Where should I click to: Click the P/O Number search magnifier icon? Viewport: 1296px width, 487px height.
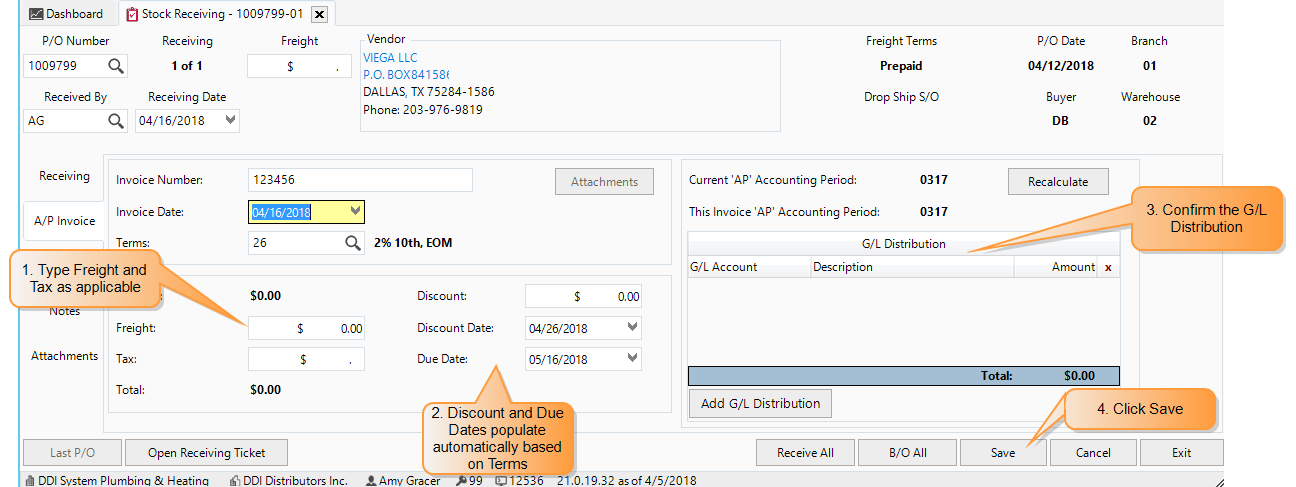click(116, 66)
